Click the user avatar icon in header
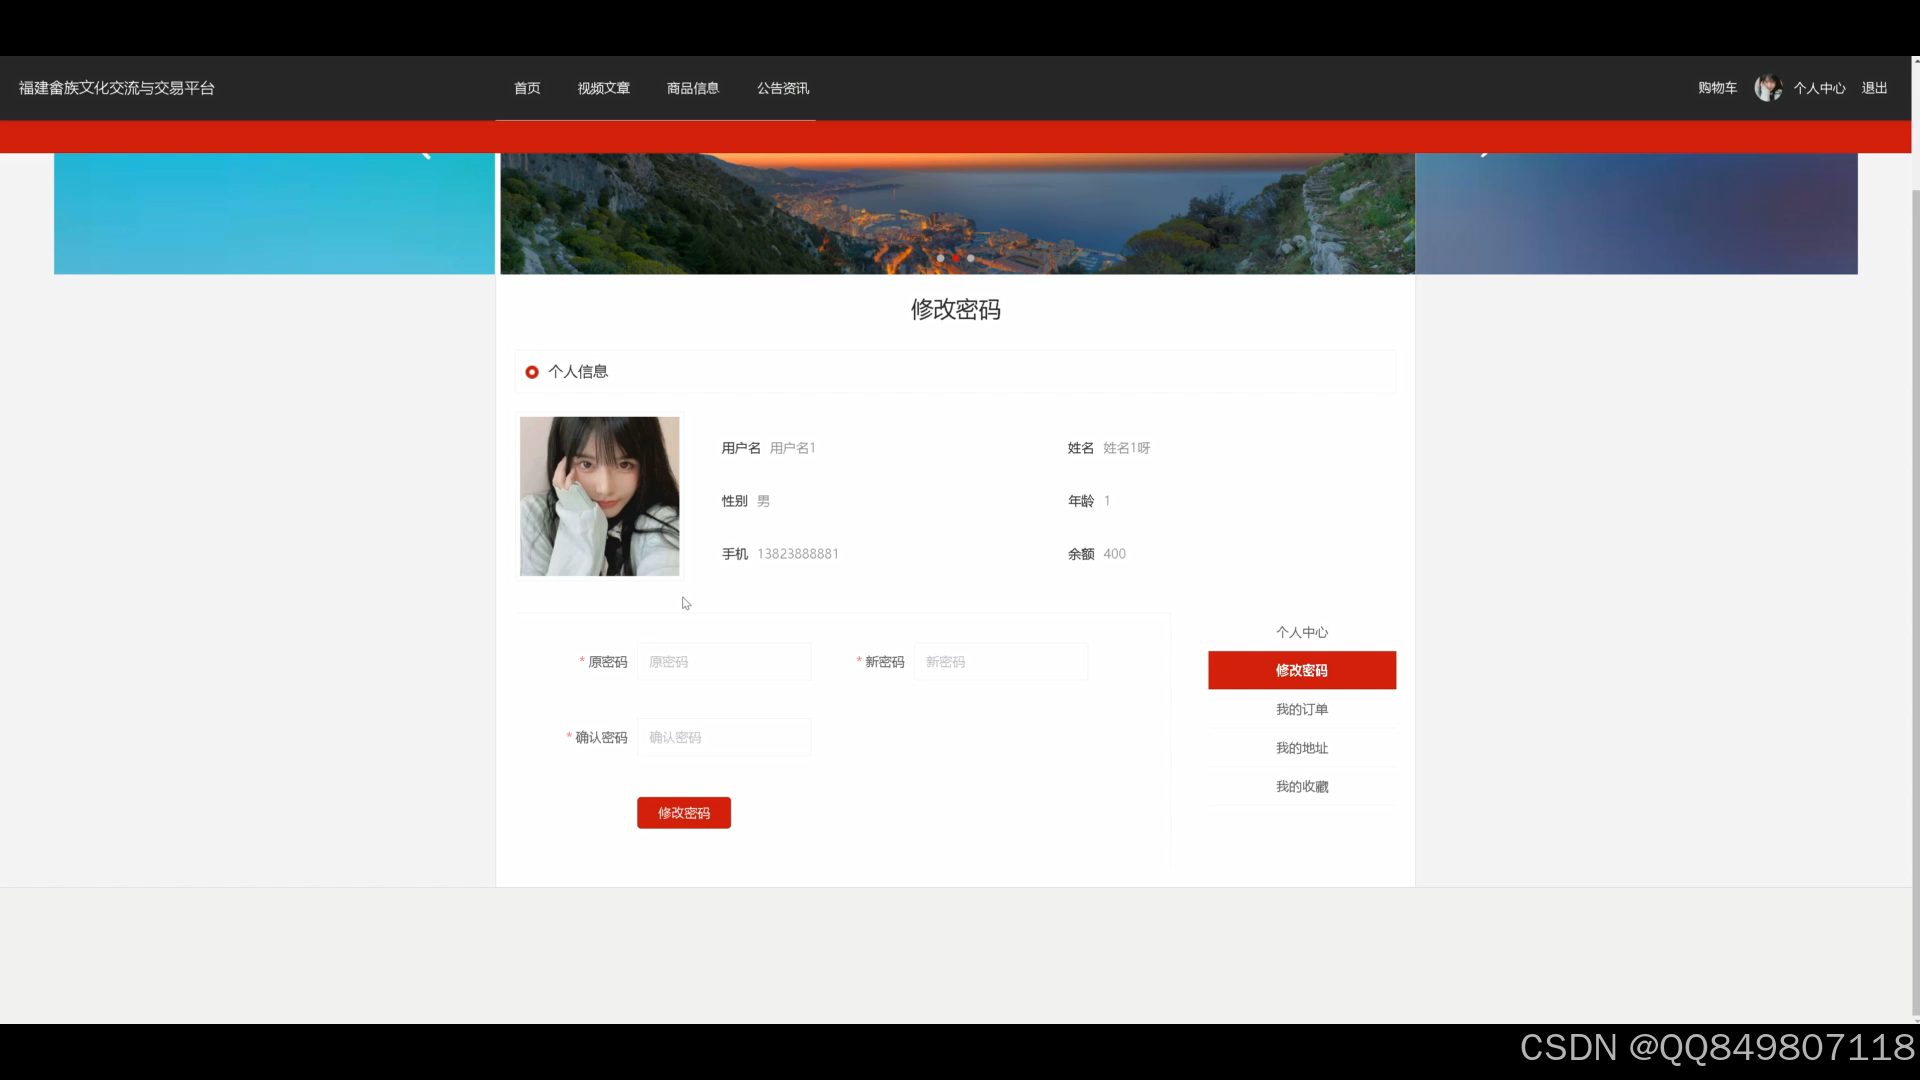1920x1080 pixels. [x=1767, y=88]
